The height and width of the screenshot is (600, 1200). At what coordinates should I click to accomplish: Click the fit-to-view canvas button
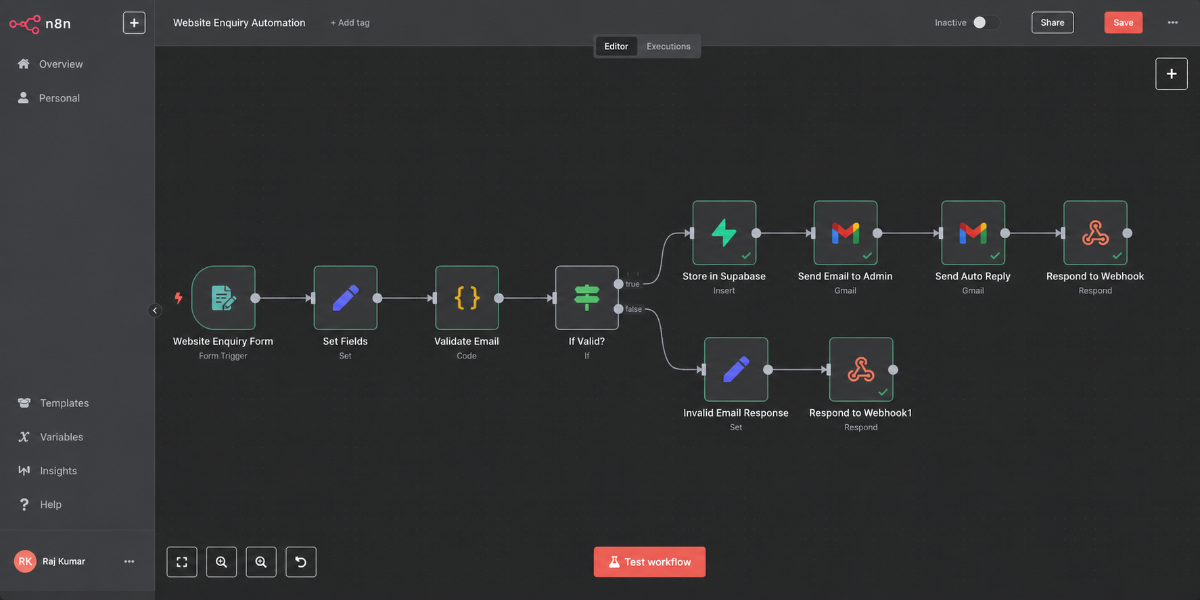click(182, 562)
